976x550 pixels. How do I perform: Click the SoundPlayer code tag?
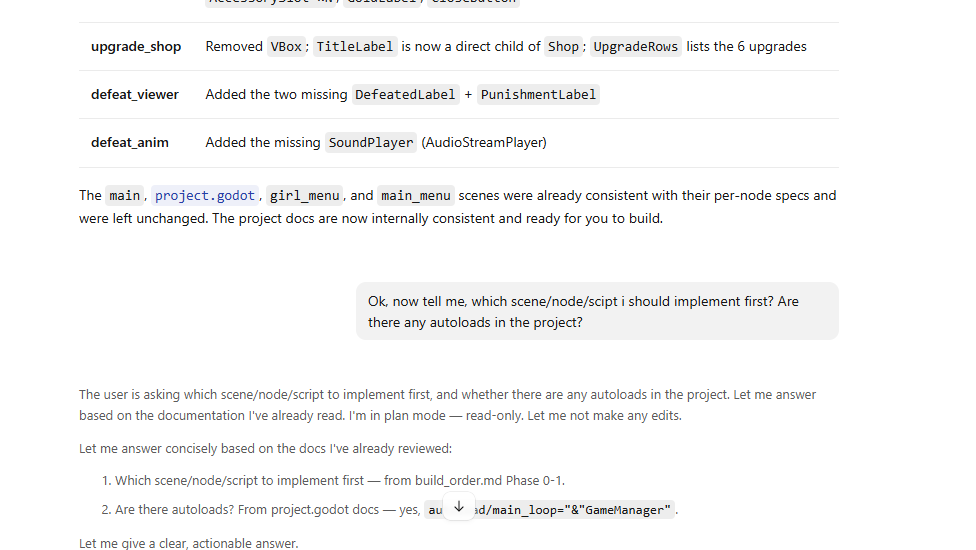371,142
